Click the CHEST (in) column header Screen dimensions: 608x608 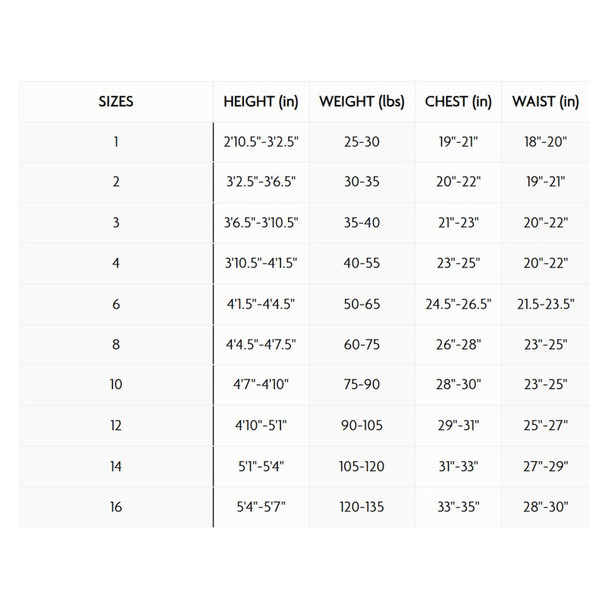458,101
